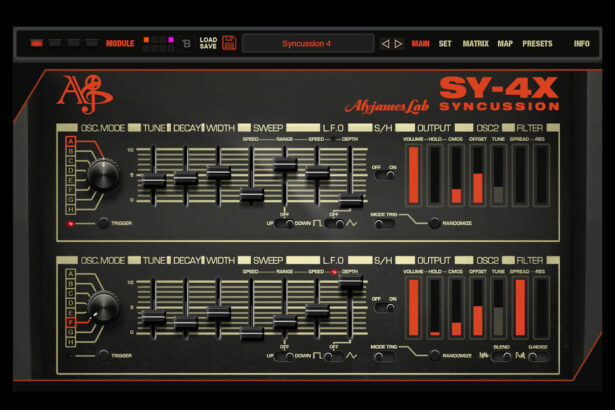Click the upper module oscillator mode knob

[x=103, y=175]
